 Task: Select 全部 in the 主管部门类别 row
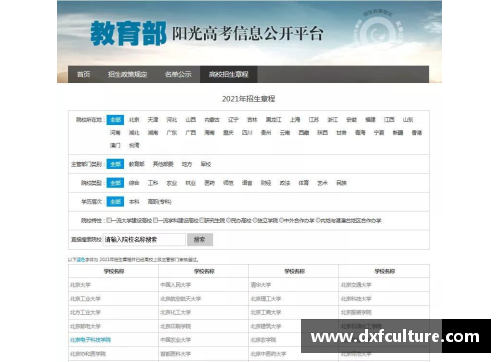coord(115,164)
